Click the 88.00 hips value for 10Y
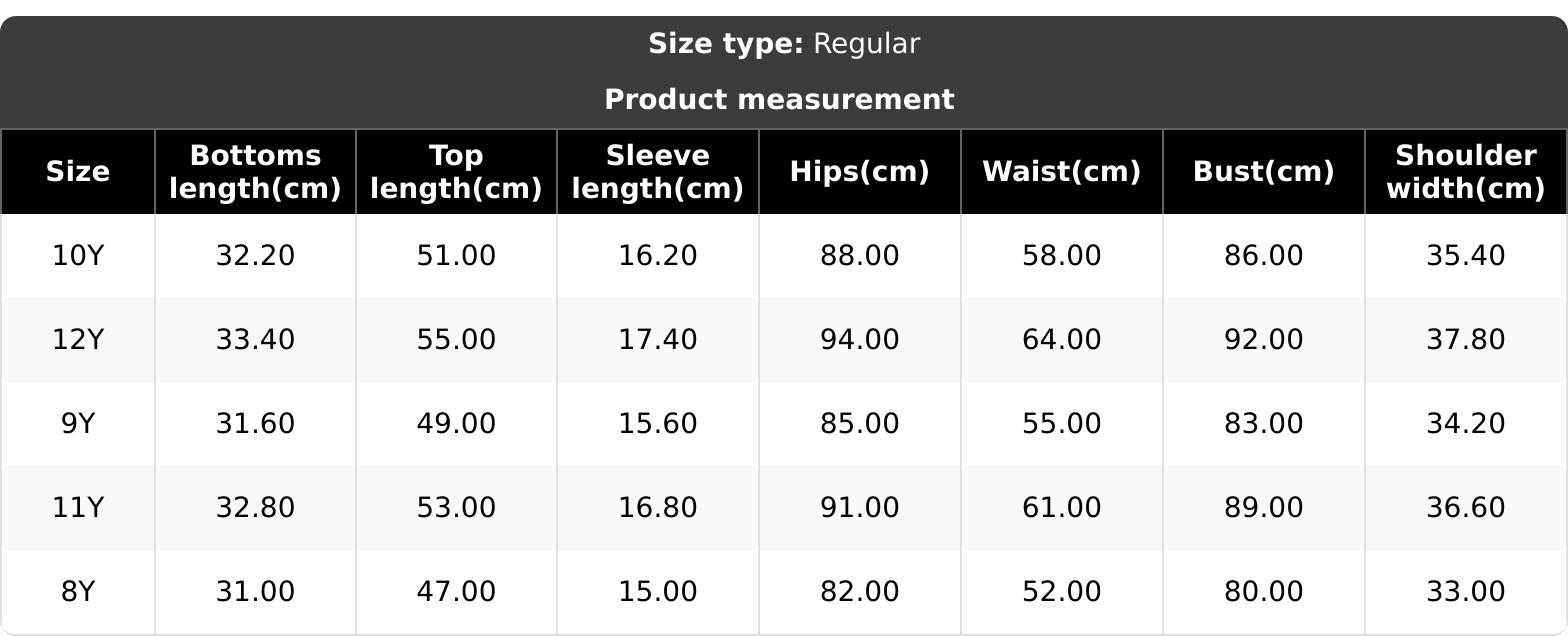1568x636 pixels. point(859,256)
